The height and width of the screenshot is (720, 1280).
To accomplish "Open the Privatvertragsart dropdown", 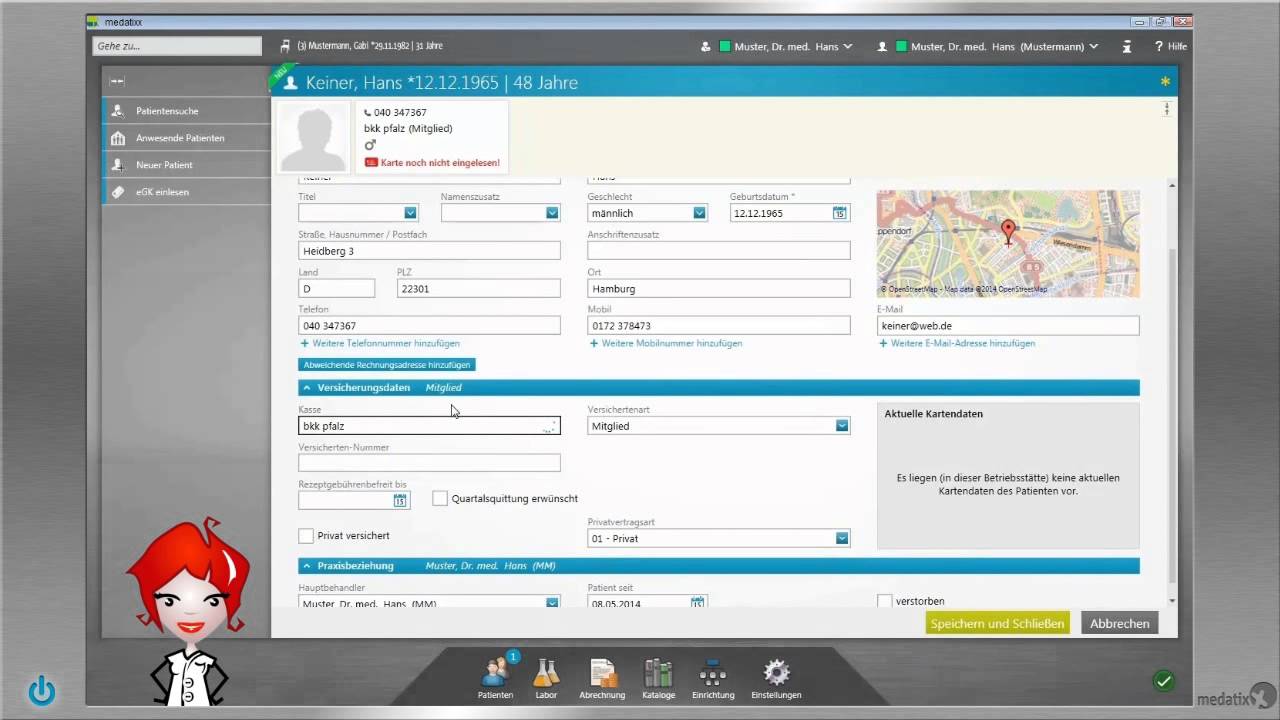I will pyautogui.click(x=842, y=539).
